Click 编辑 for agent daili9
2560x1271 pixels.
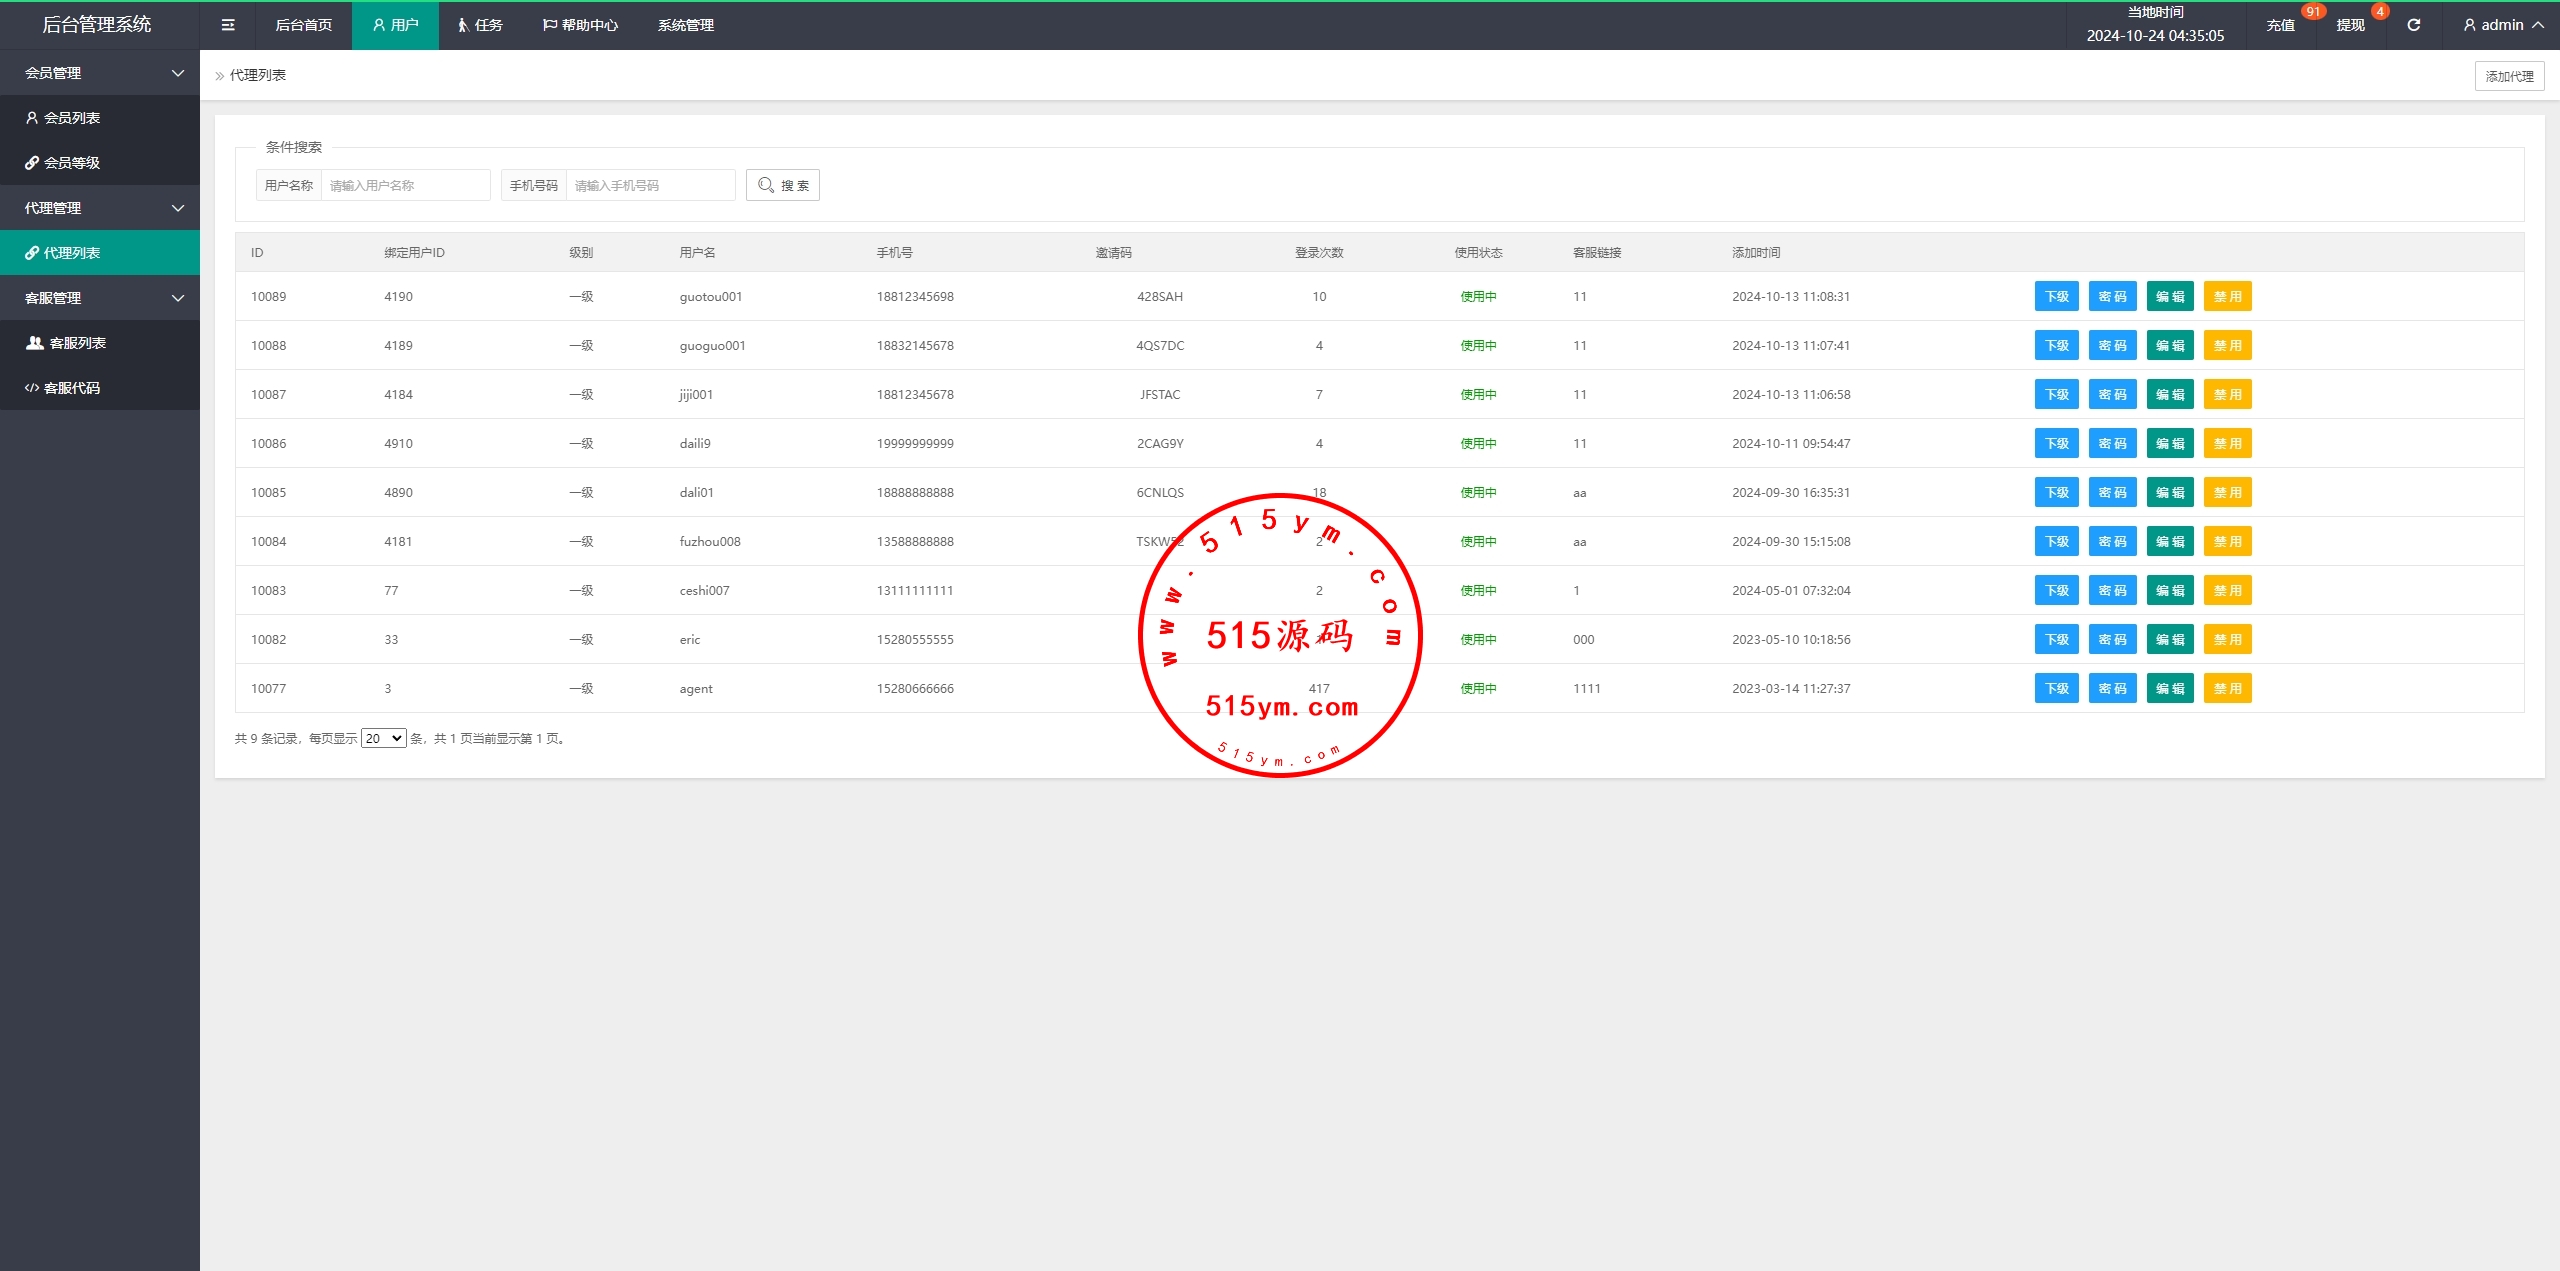click(x=2169, y=443)
